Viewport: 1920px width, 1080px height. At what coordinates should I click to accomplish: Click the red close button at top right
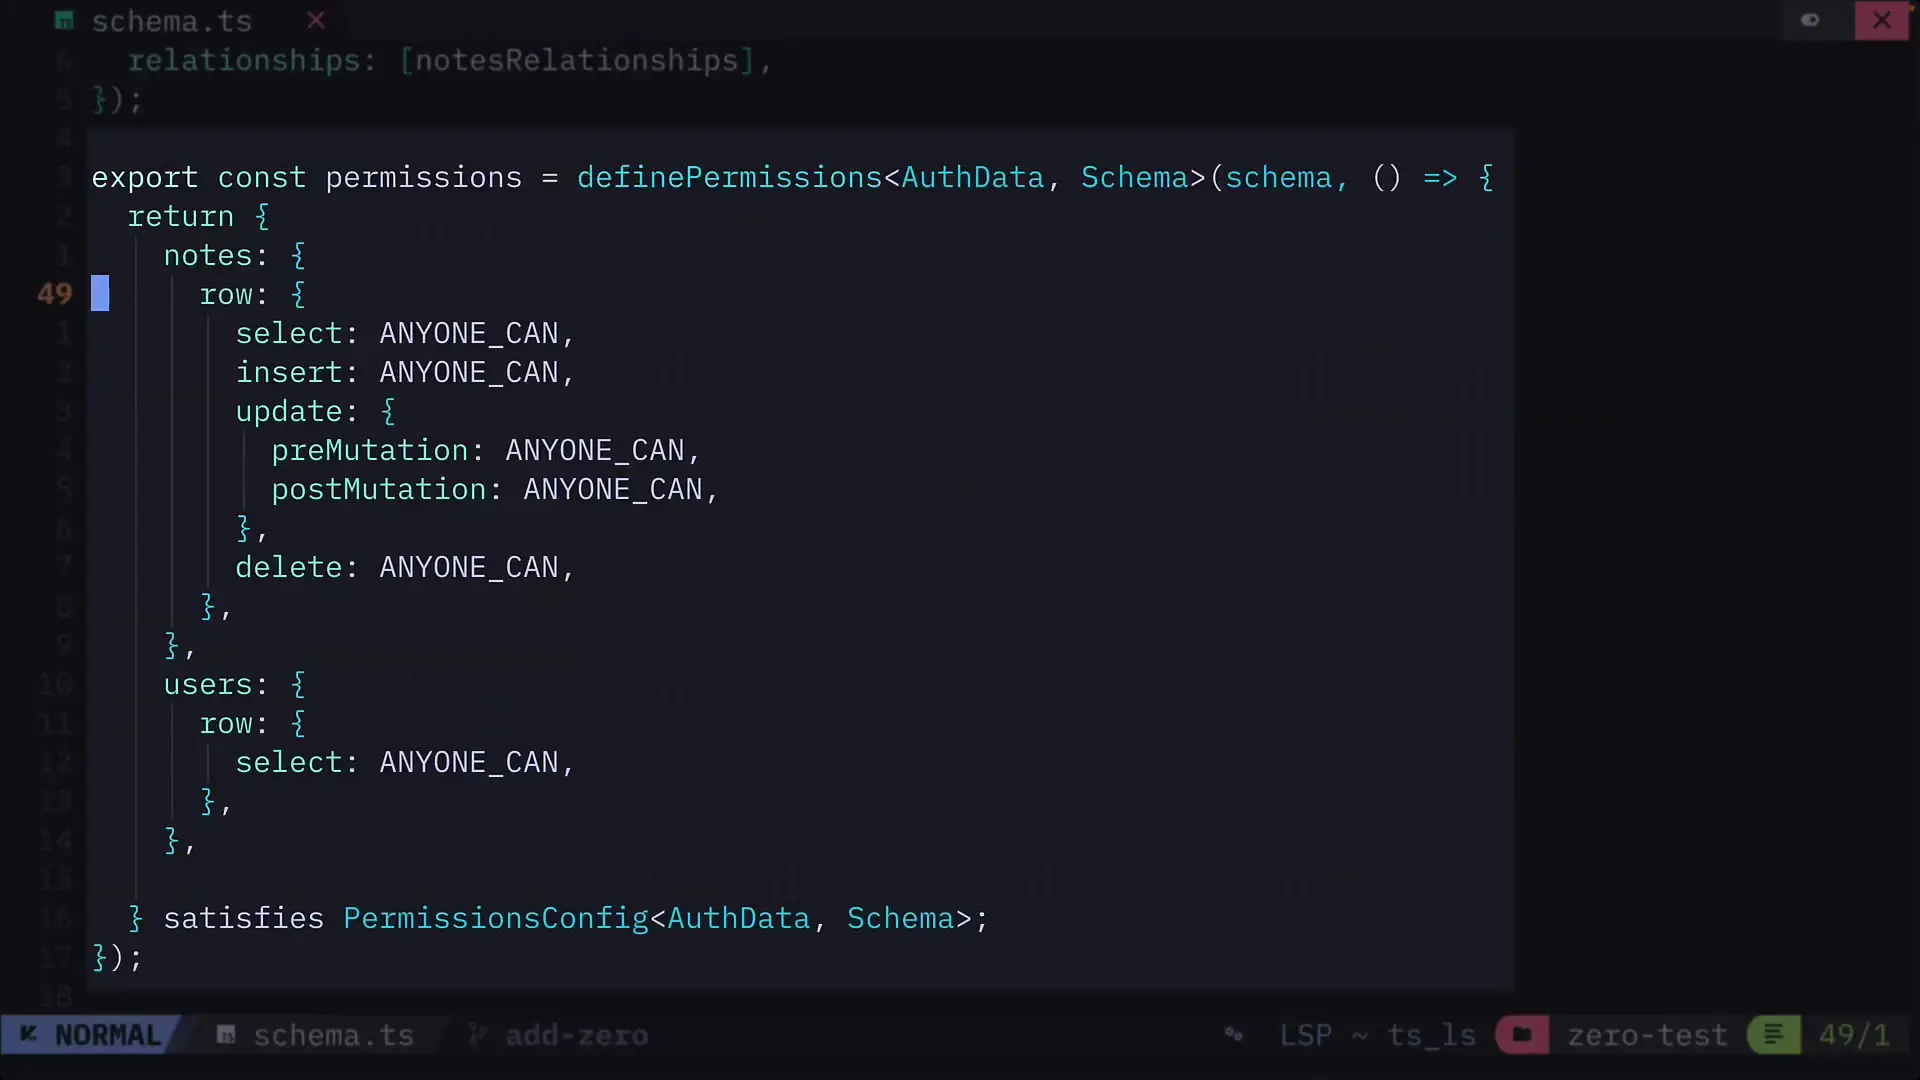tap(1882, 20)
